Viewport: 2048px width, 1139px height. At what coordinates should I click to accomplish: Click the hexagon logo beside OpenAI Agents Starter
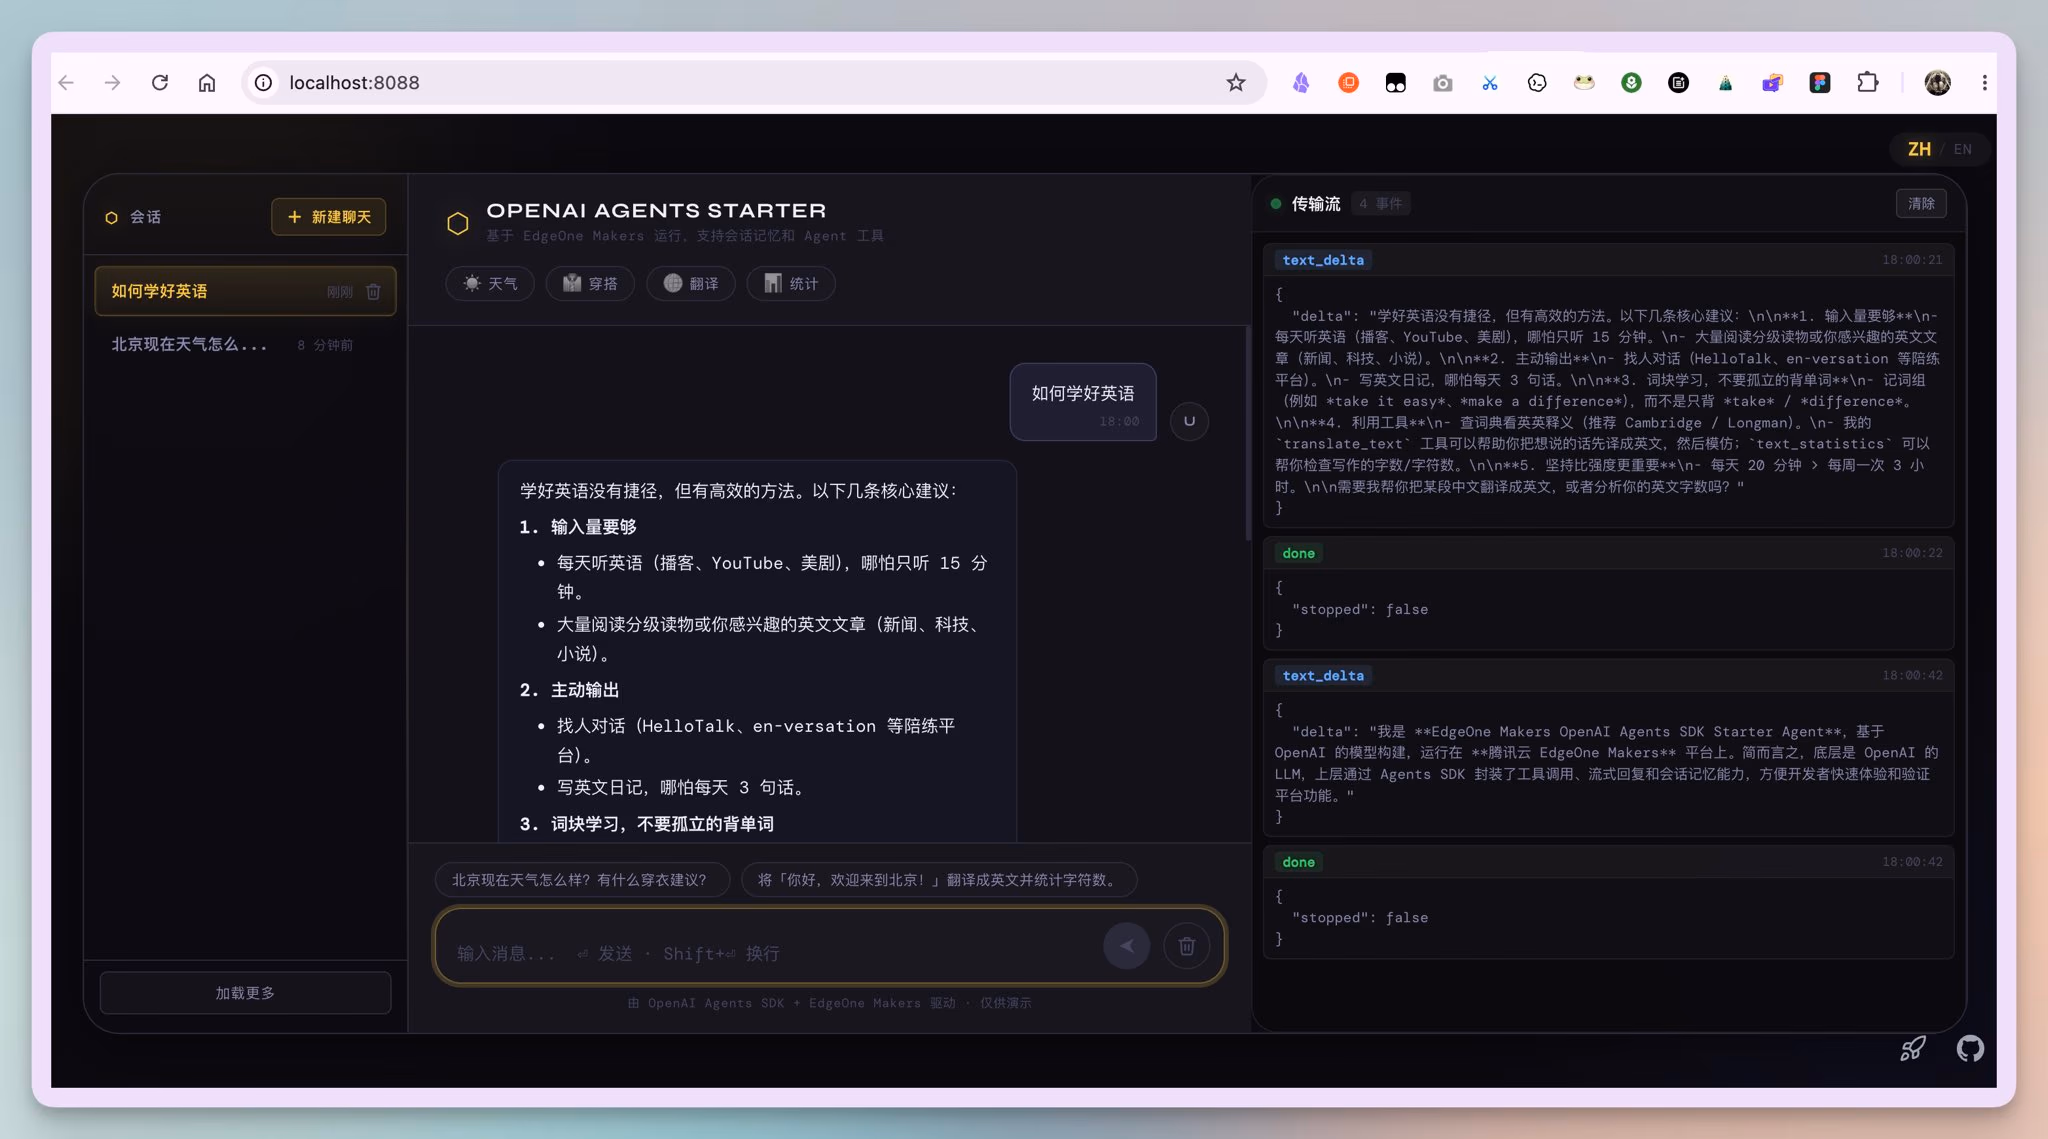[x=457, y=223]
